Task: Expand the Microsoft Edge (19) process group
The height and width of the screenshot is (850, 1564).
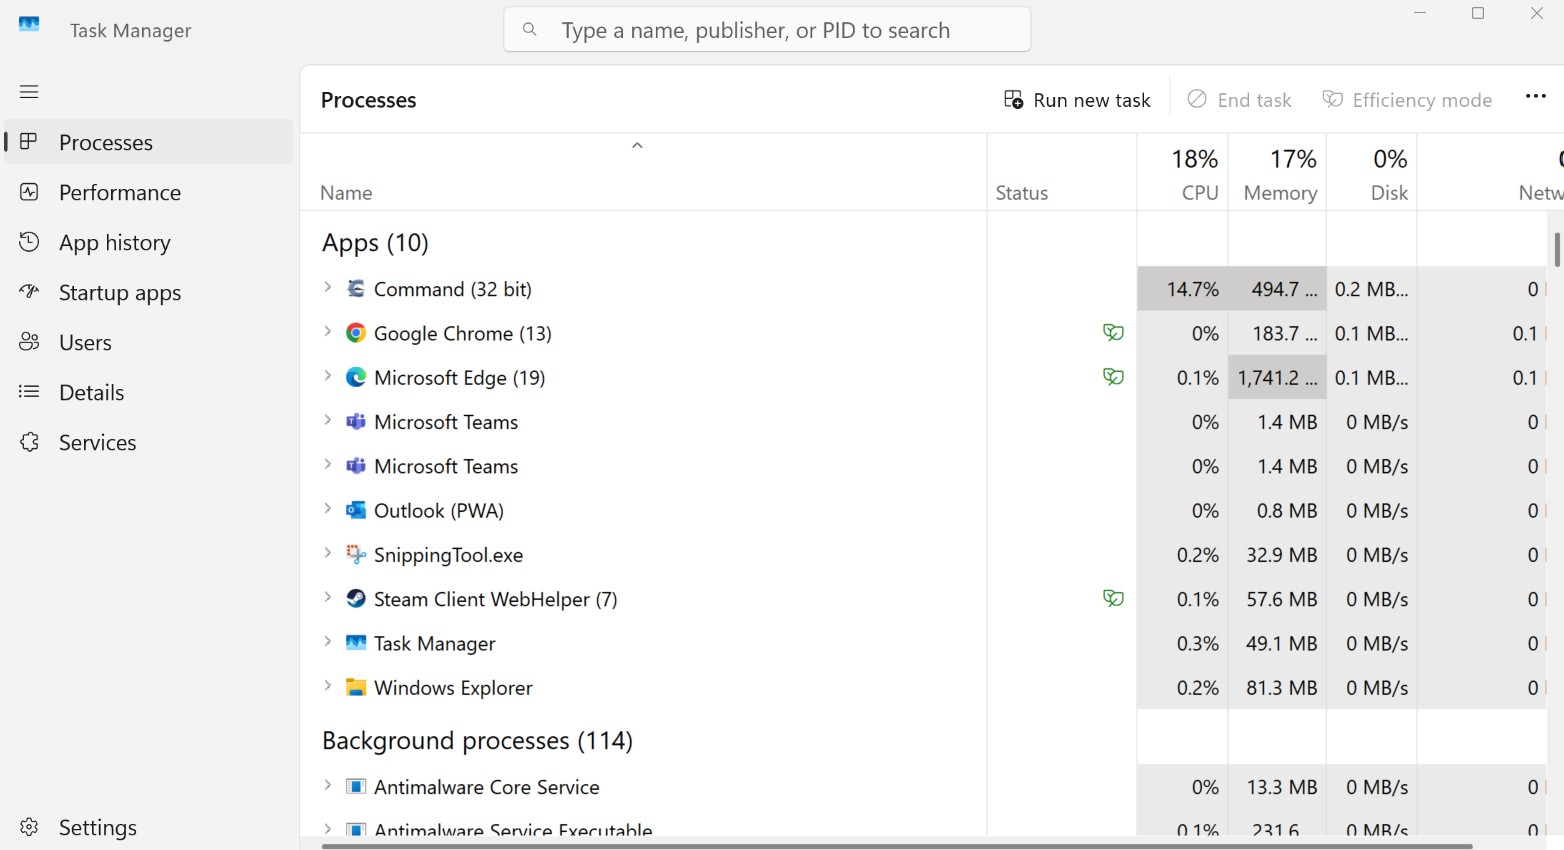Action: point(327,376)
